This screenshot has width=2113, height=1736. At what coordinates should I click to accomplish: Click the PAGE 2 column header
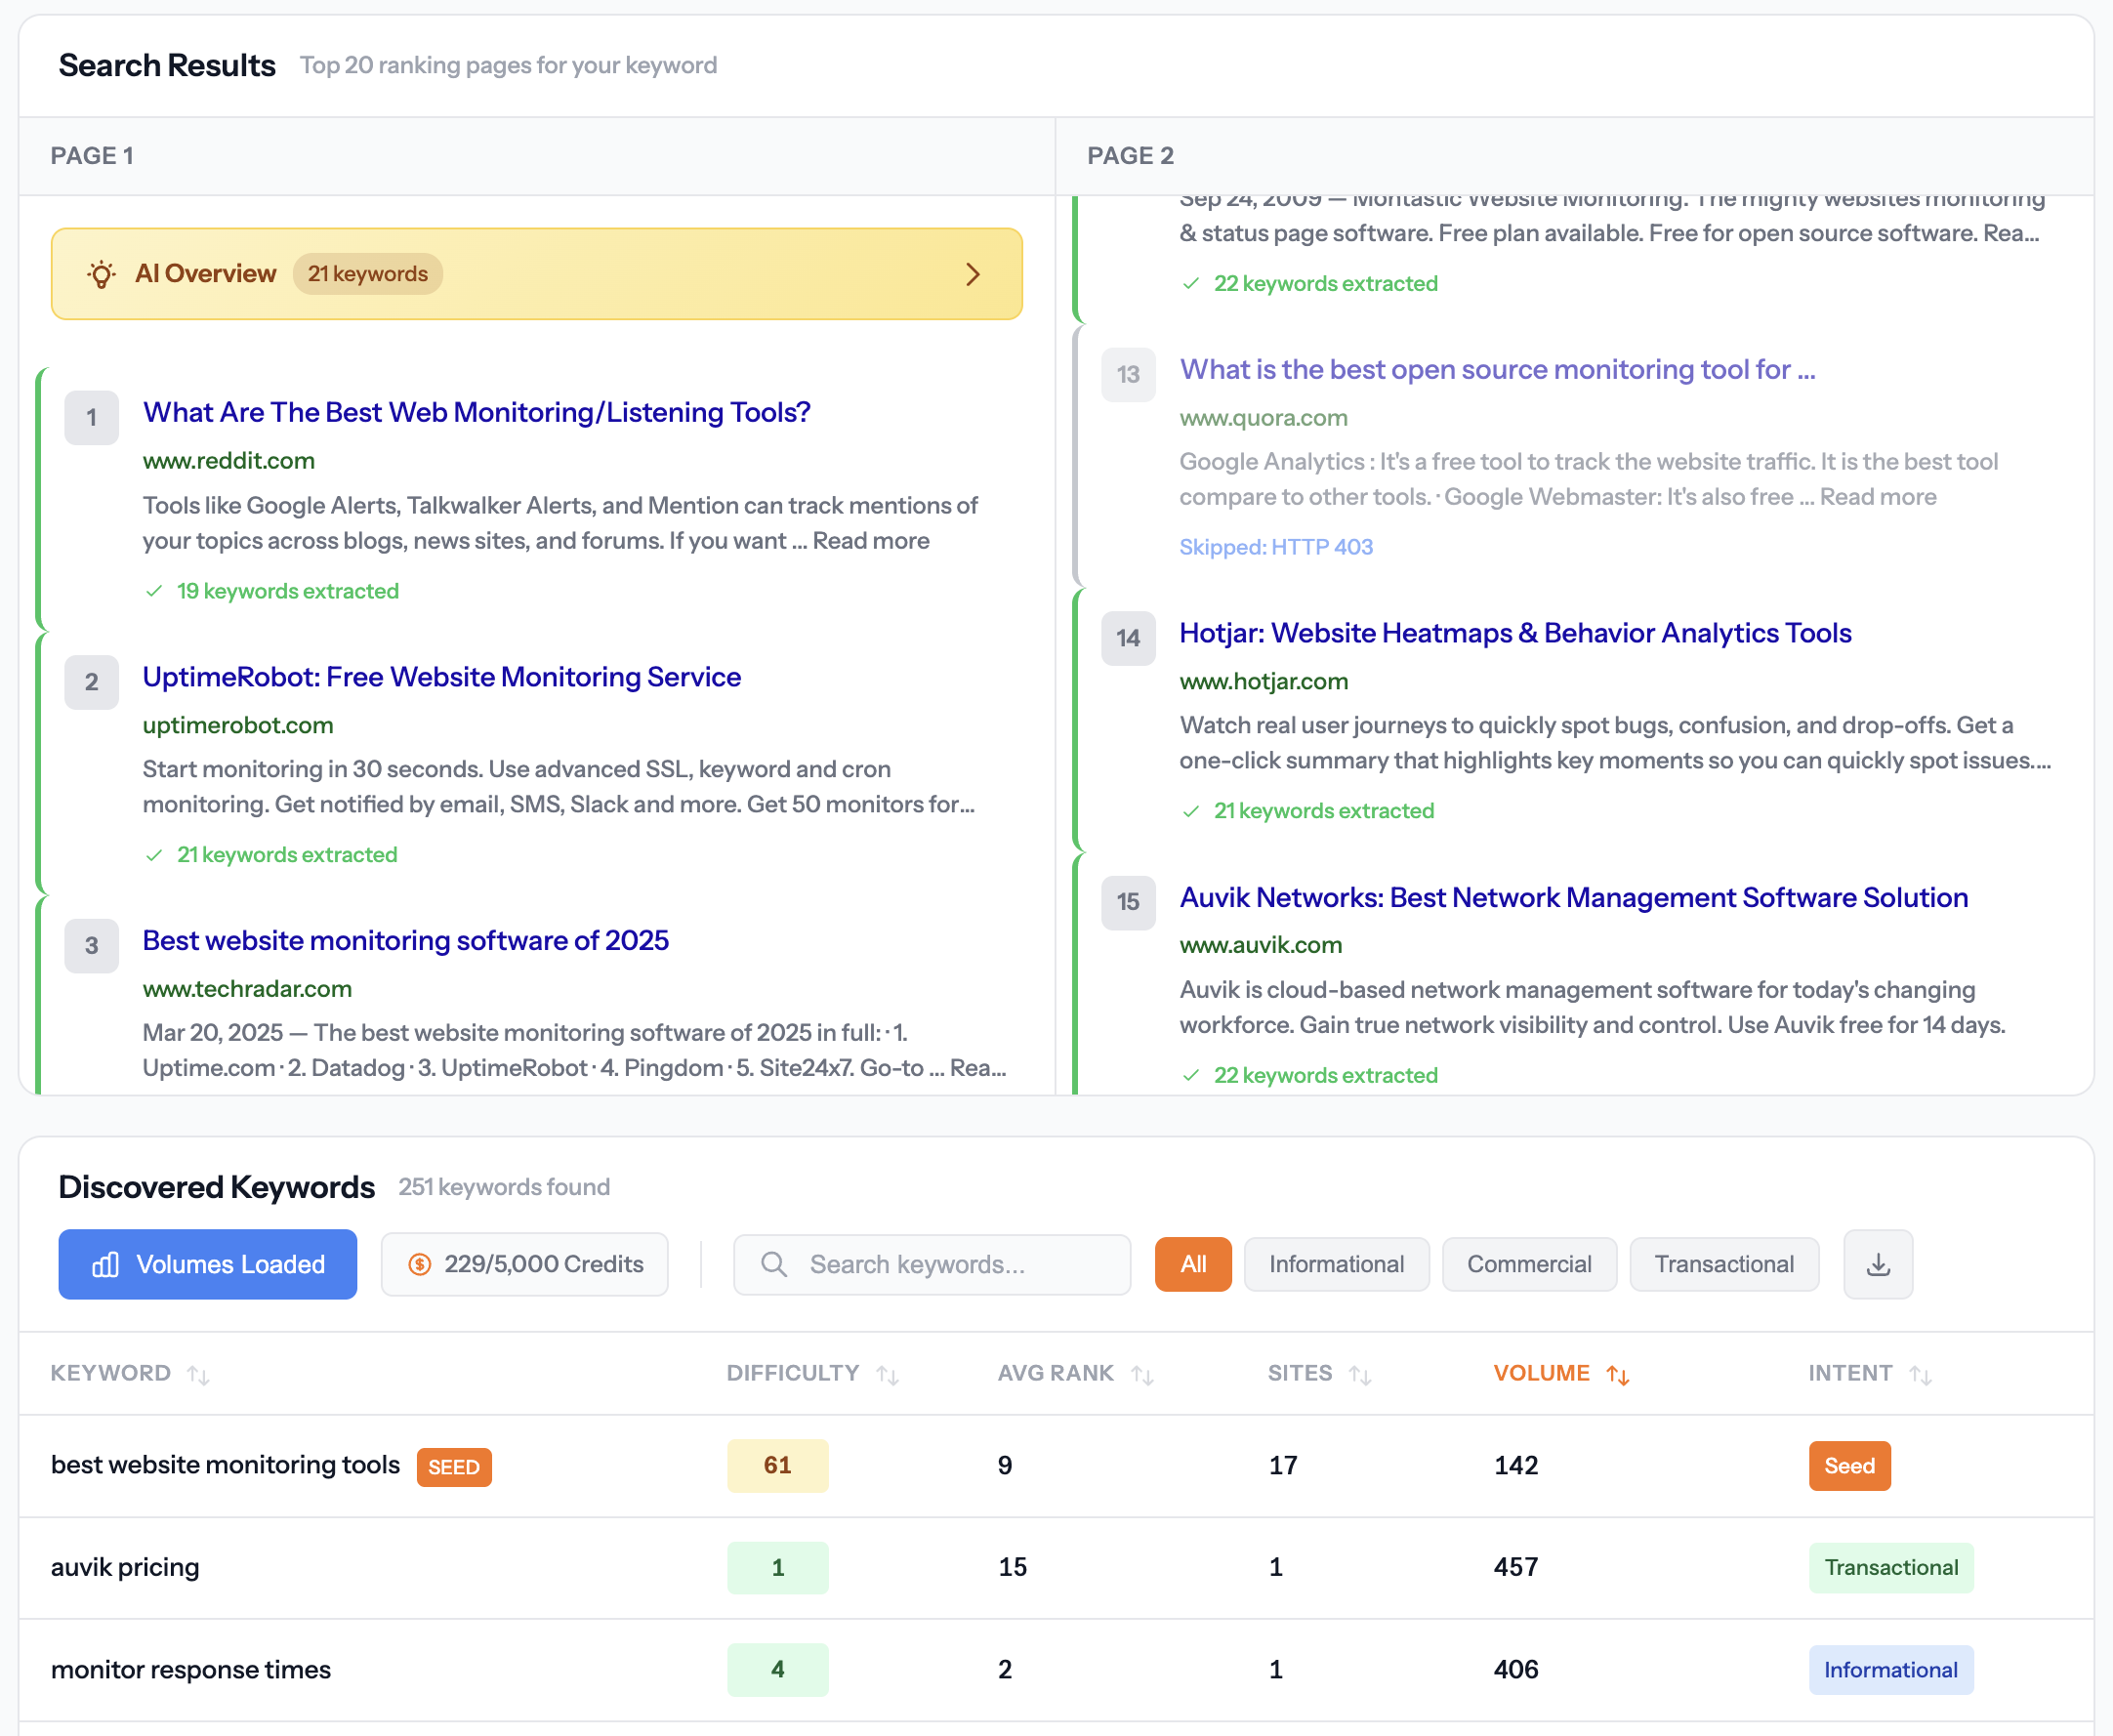[1131, 156]
